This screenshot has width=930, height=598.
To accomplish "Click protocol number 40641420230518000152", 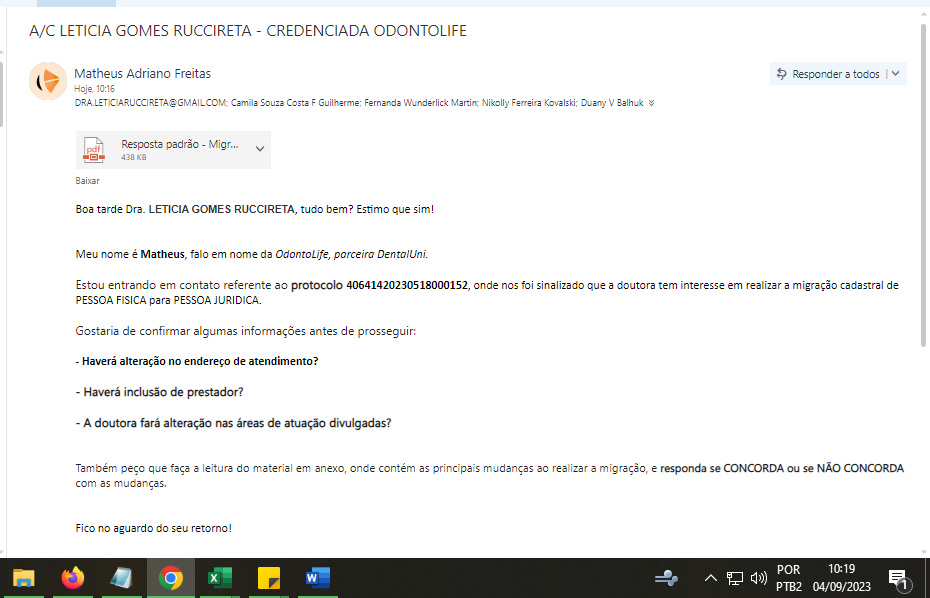I will [x=407, y=285].
